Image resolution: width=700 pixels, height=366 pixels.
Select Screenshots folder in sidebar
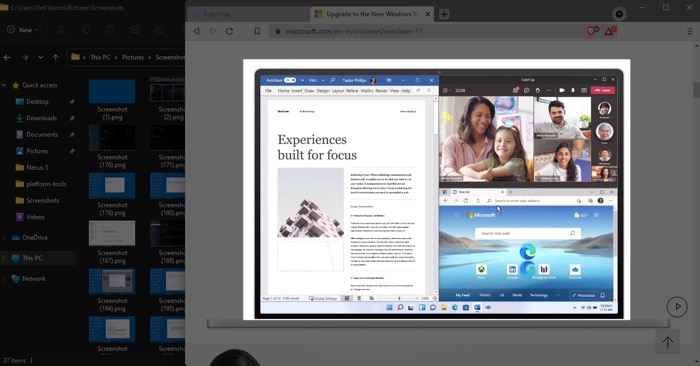[x=42, y=200]
